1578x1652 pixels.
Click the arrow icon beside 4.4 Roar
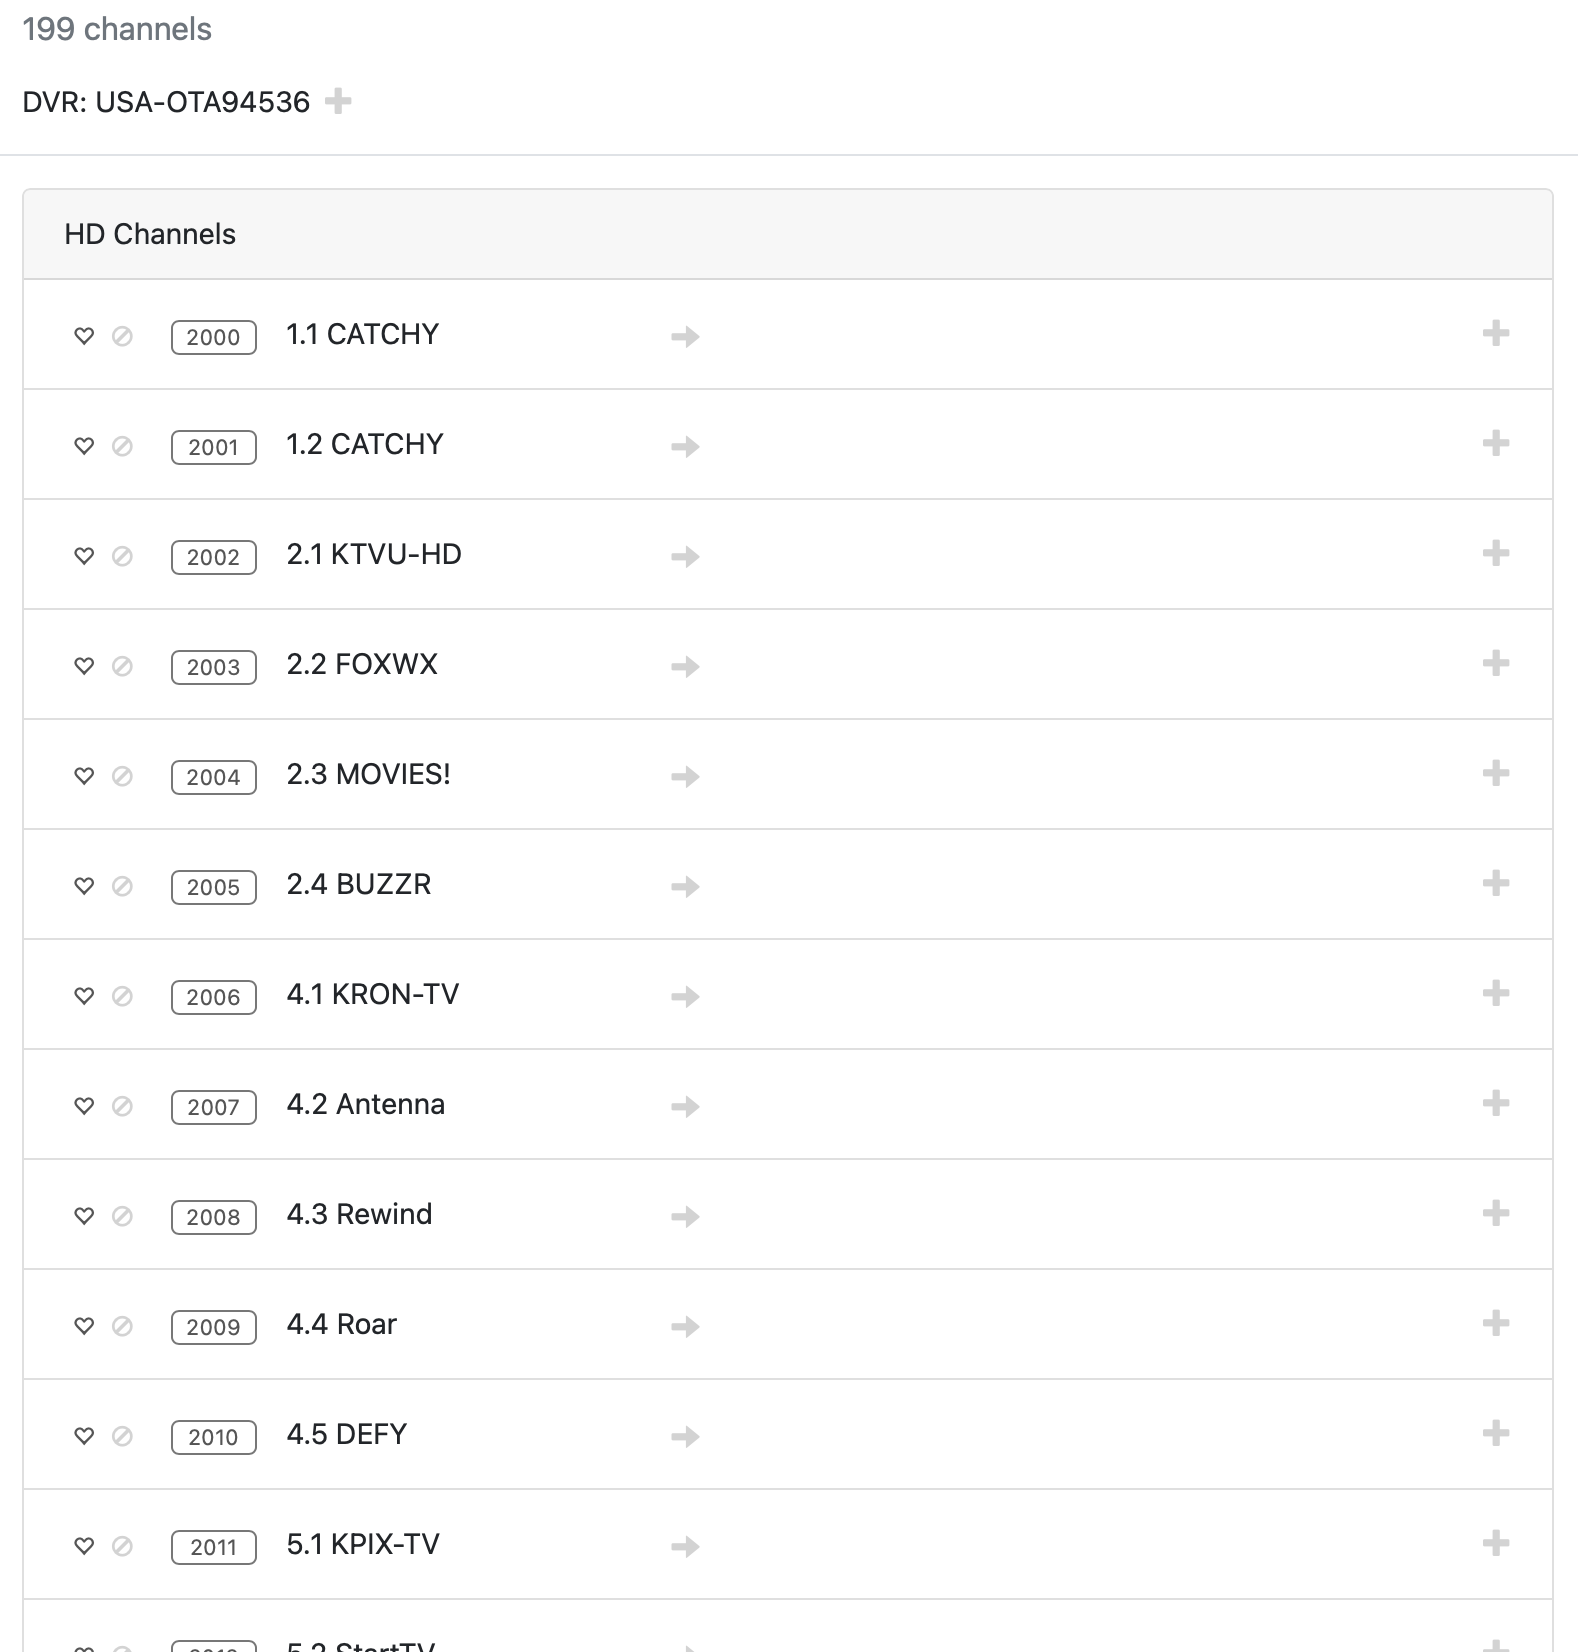click(685, 1326)
